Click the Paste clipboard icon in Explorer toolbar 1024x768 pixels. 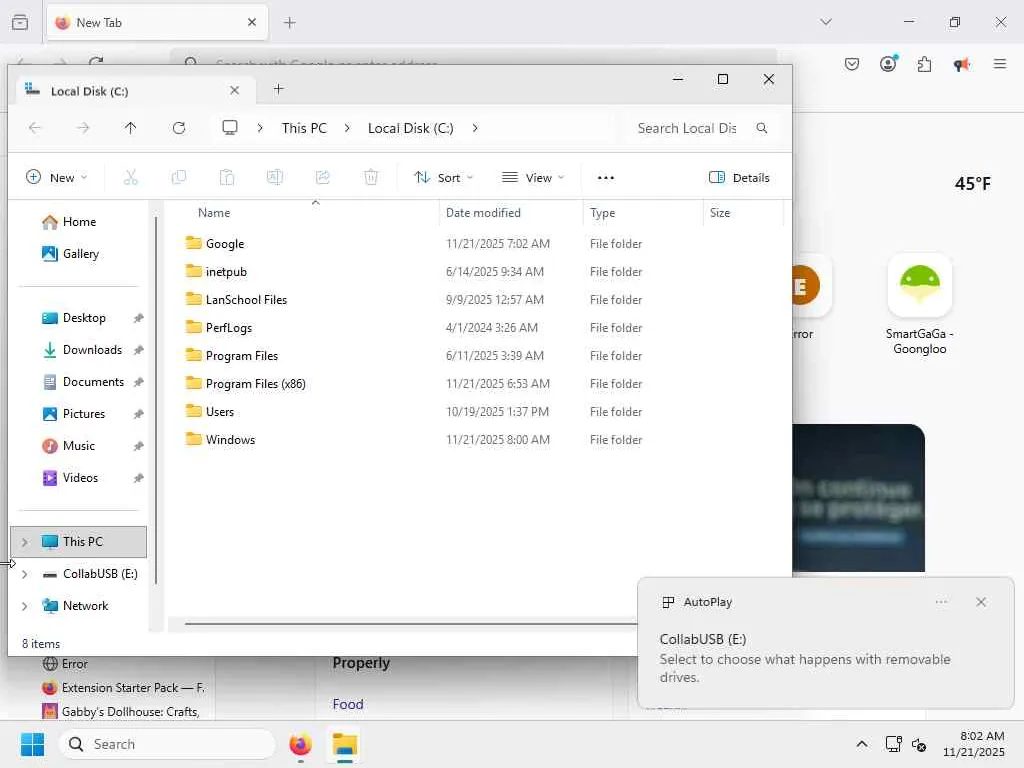click(x=227, y=177)
